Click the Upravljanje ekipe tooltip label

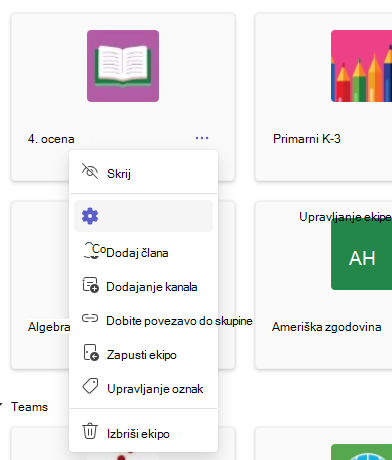click(345, 217)
